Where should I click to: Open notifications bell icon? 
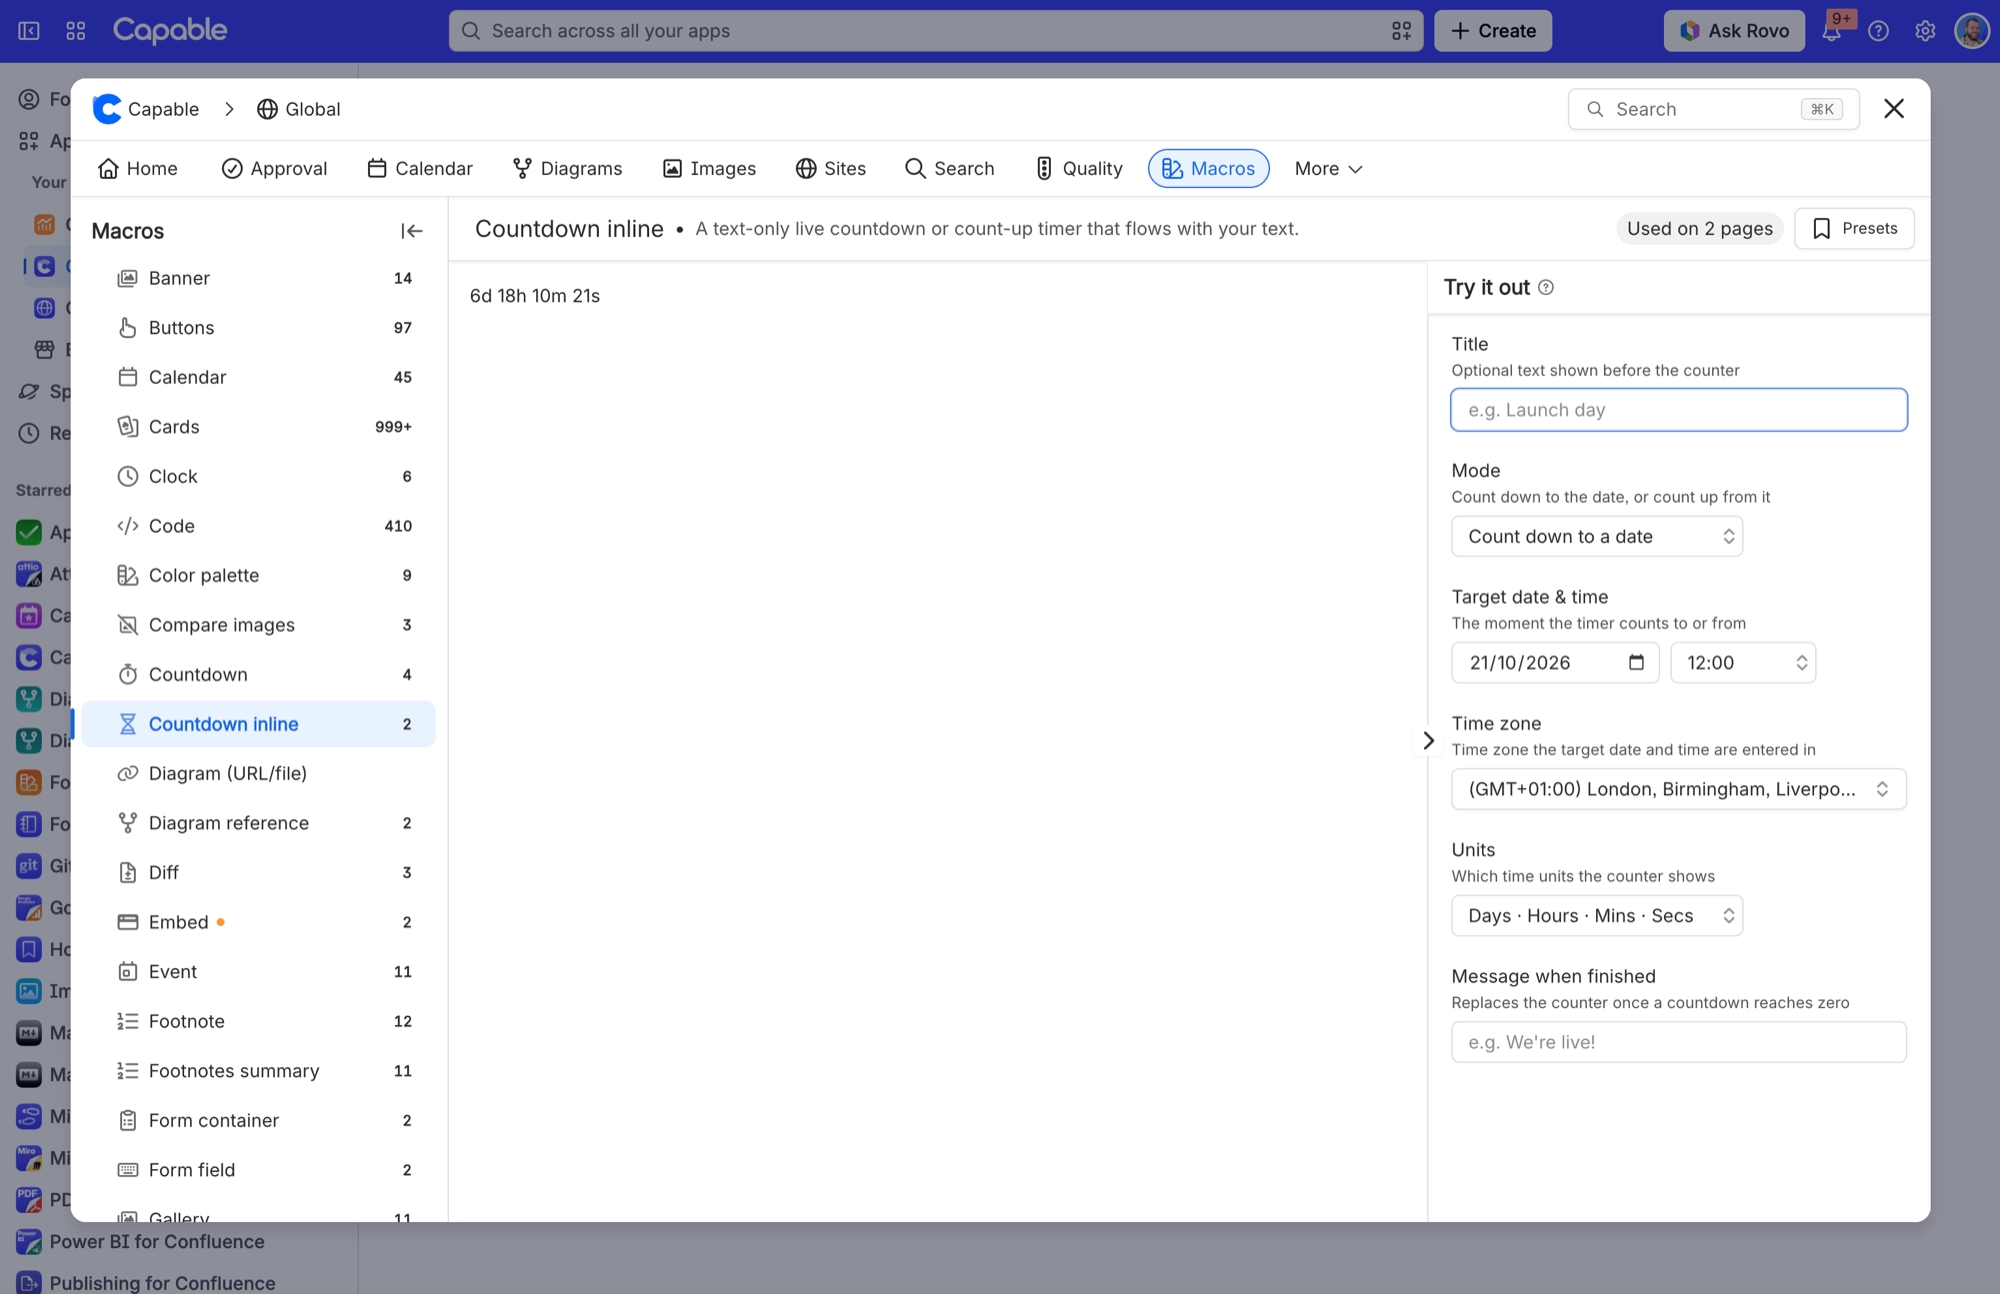tap(1832, 31)
